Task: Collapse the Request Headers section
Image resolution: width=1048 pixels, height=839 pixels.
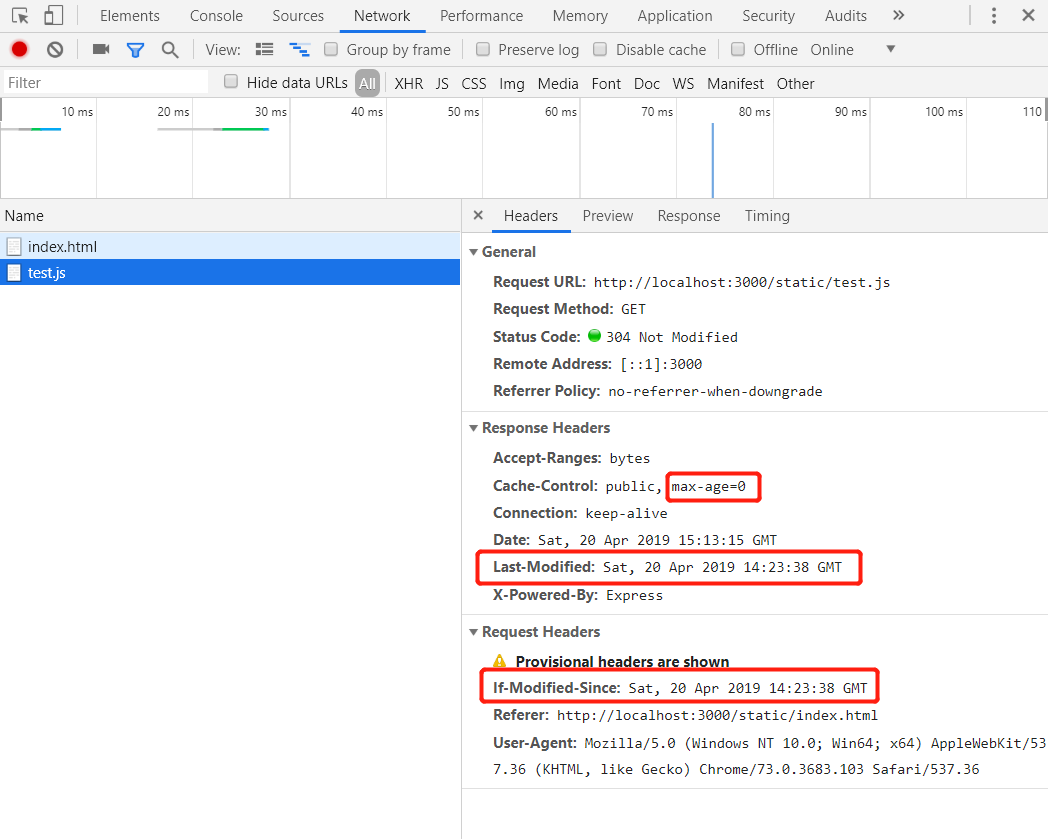Action: pyautogui.click(x=473, y=632)
